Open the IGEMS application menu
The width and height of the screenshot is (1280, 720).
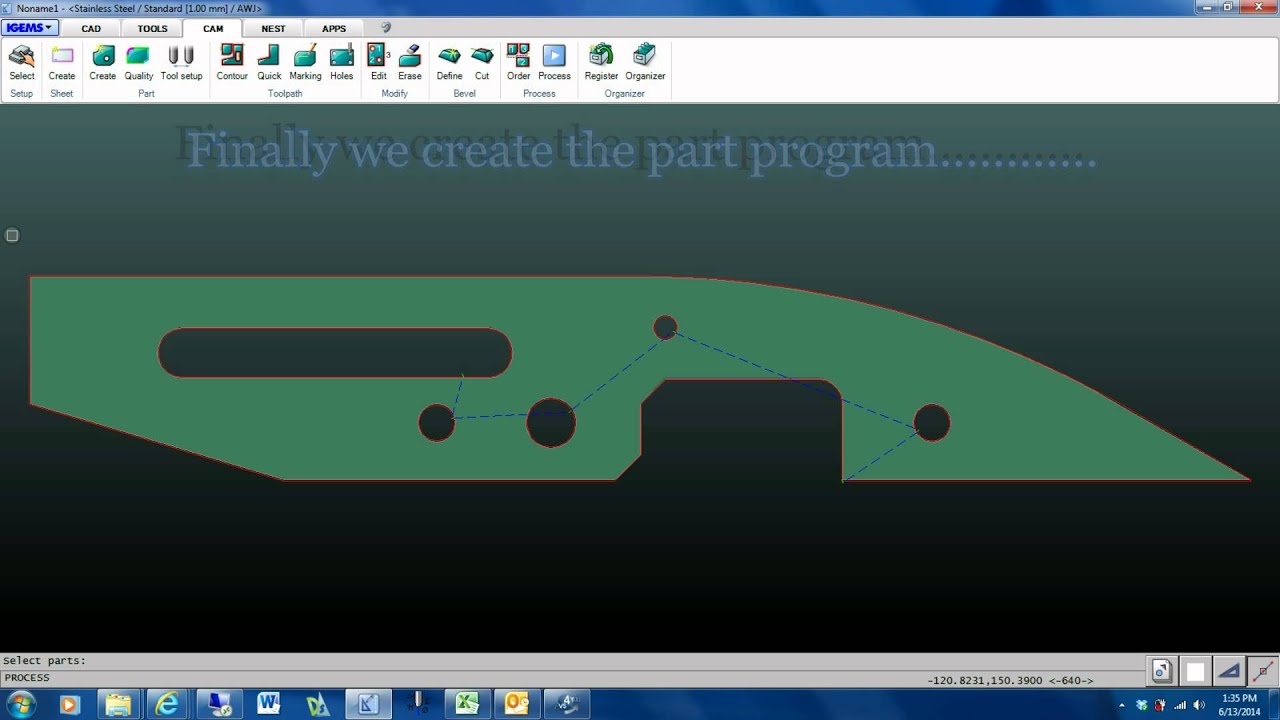coord(29,28)
